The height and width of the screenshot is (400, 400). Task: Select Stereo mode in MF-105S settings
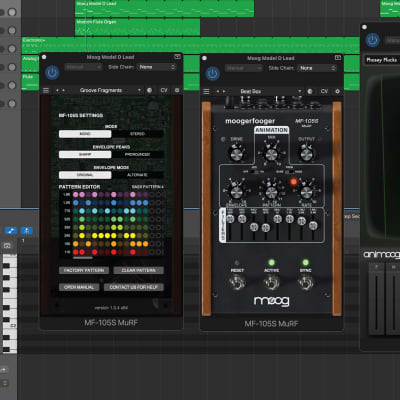[x=137, y=134]
